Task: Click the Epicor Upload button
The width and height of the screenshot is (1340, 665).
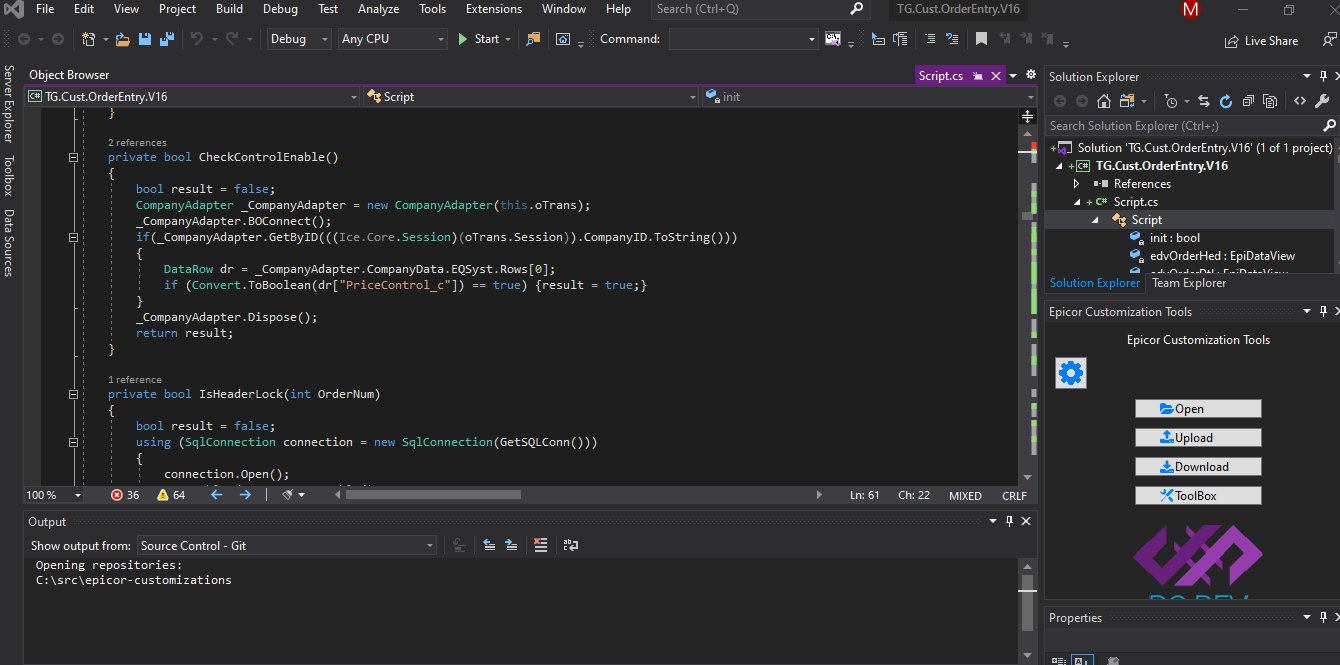Action: (1198, 438)
